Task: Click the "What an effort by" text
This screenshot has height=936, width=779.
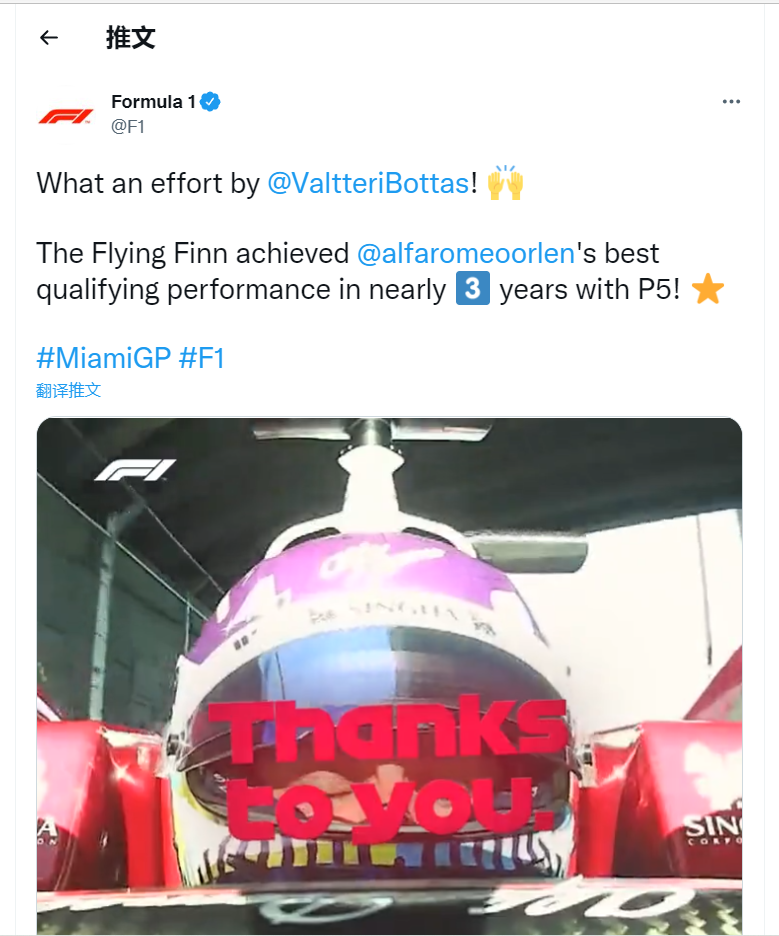Action: click(x=148, y=184)
